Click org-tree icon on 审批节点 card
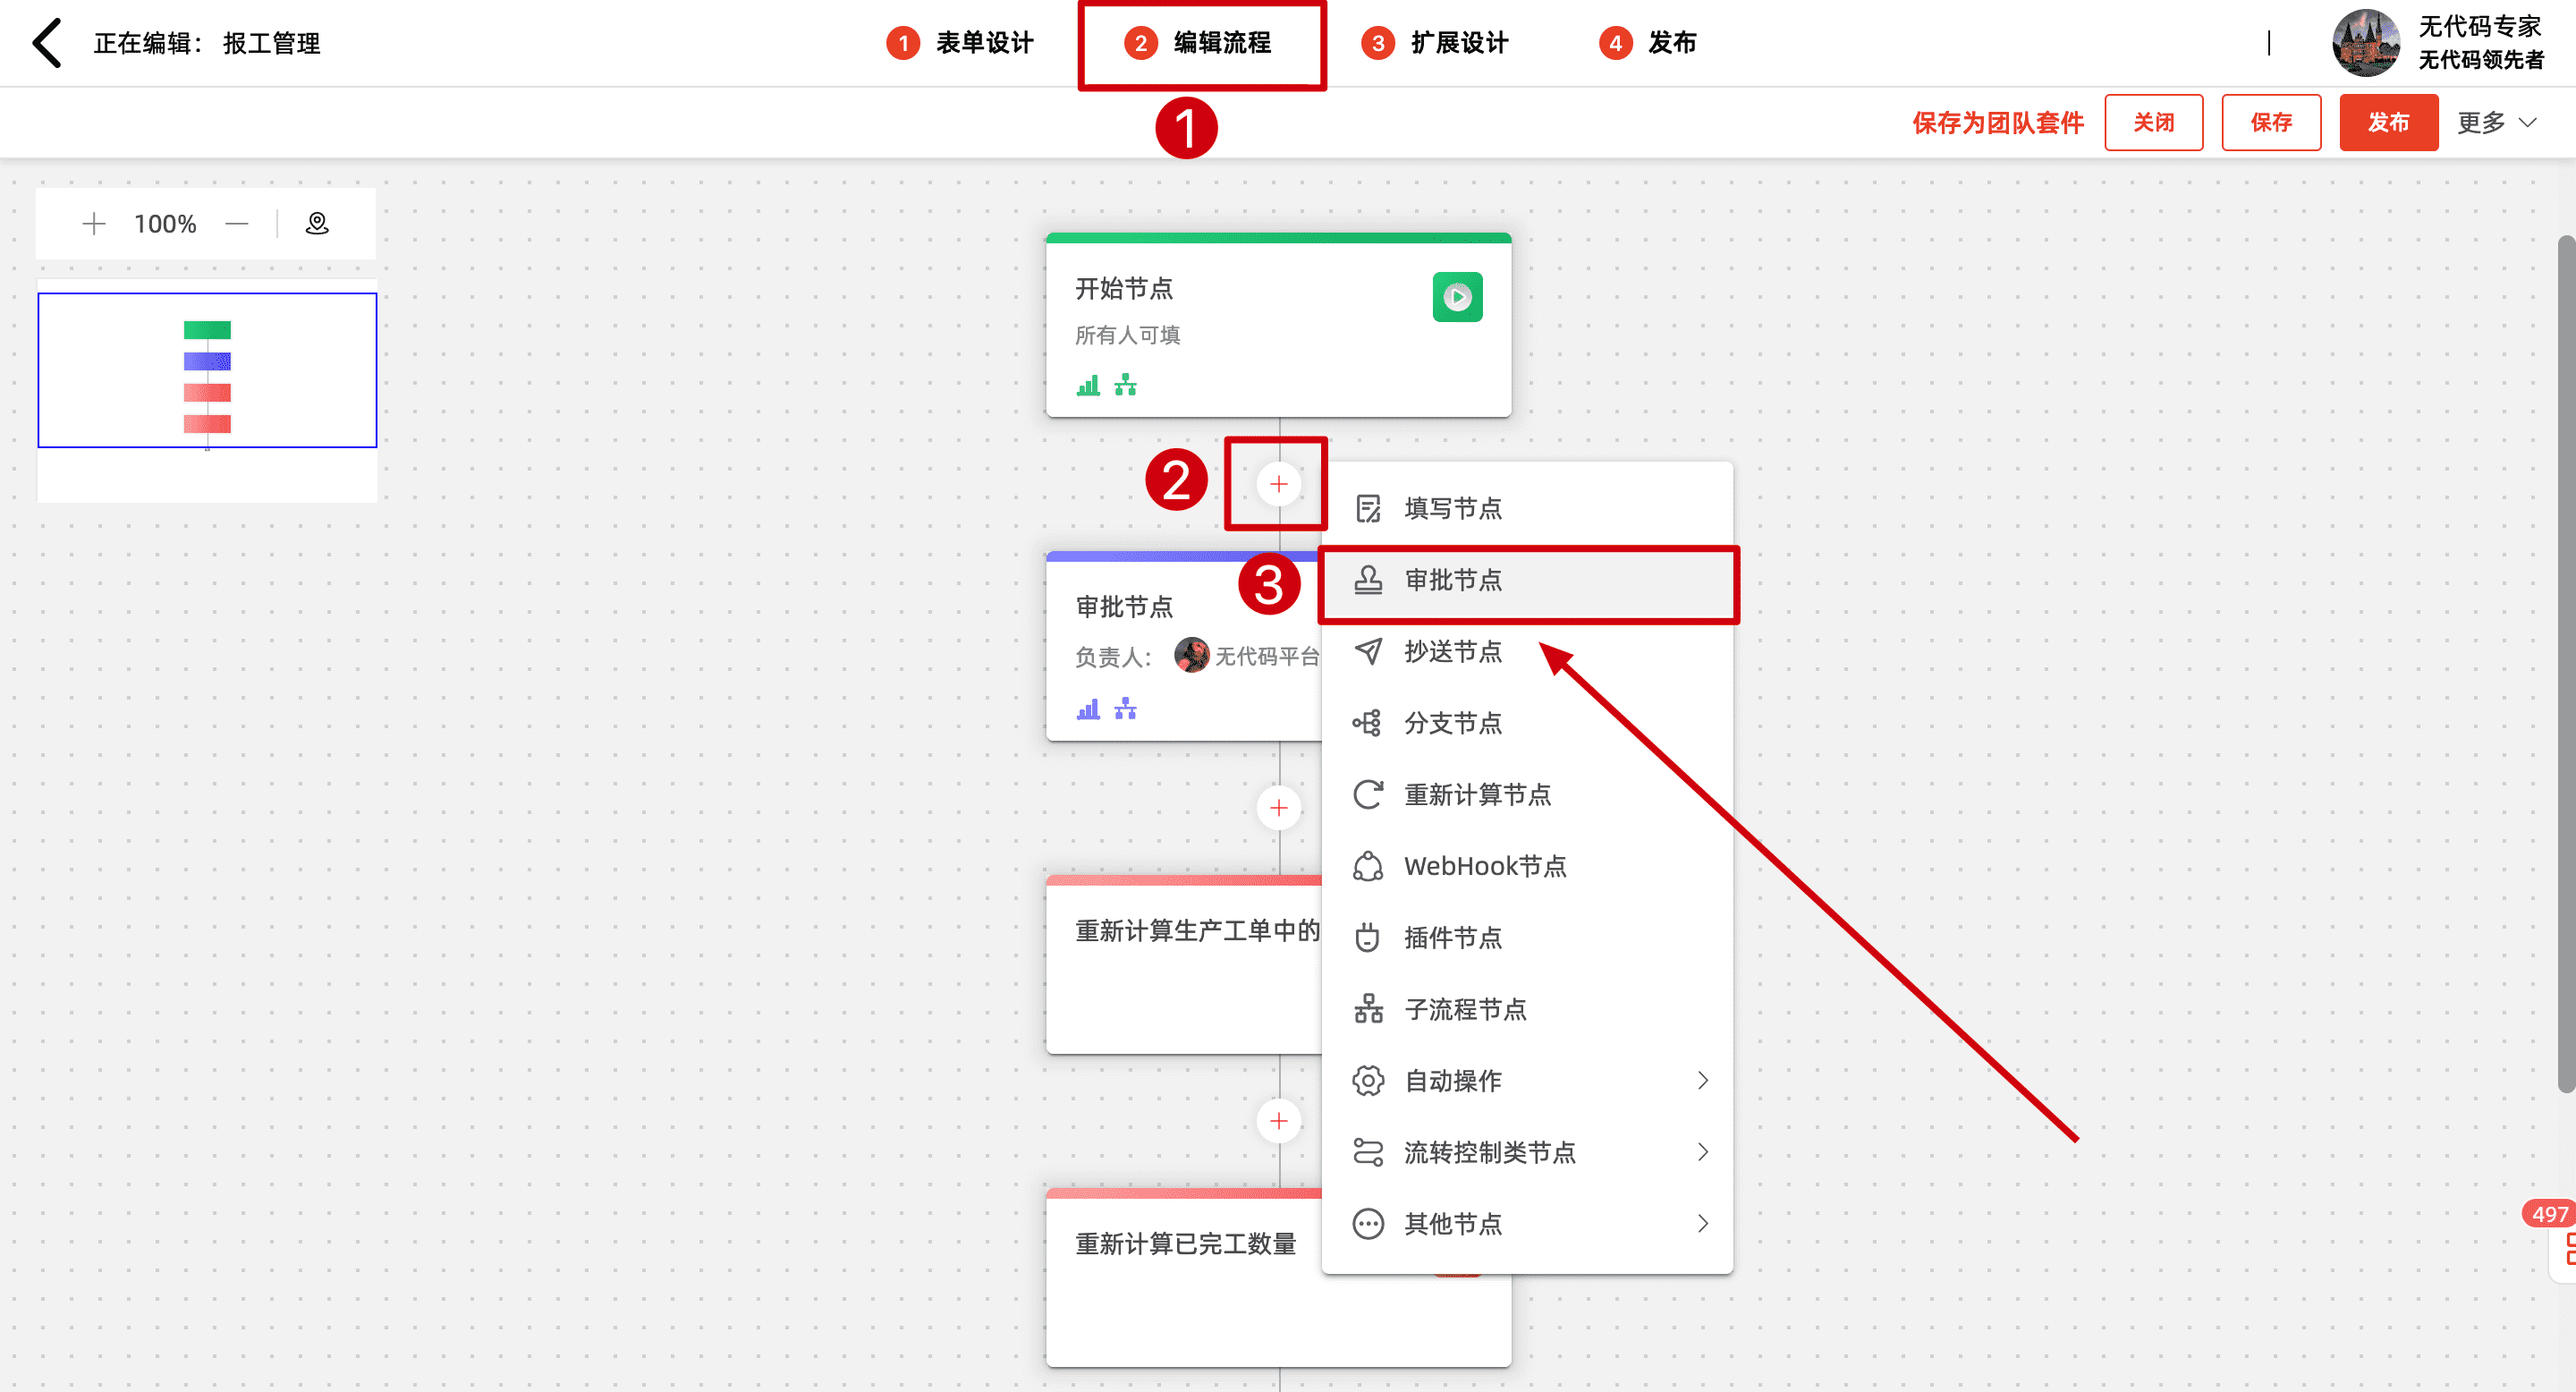This screenshot has height=1392, width=2576. coord(1126,709)
